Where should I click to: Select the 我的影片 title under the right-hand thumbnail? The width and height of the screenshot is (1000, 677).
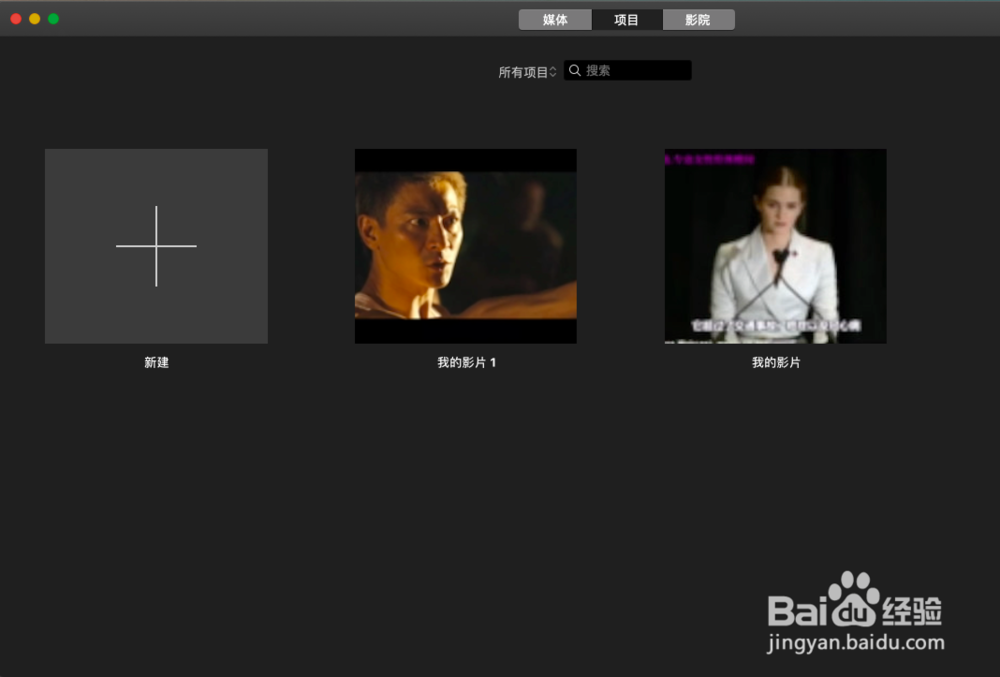776,363
